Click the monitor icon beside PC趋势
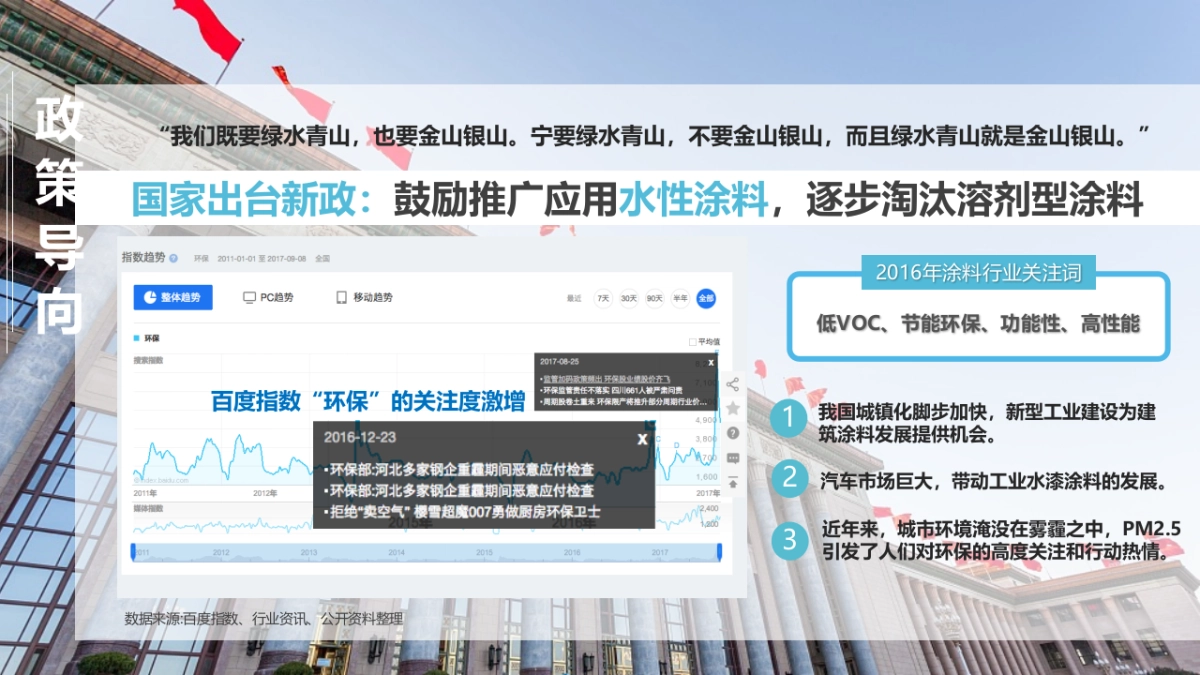The image size is (1200, 675). pos(250,296)
